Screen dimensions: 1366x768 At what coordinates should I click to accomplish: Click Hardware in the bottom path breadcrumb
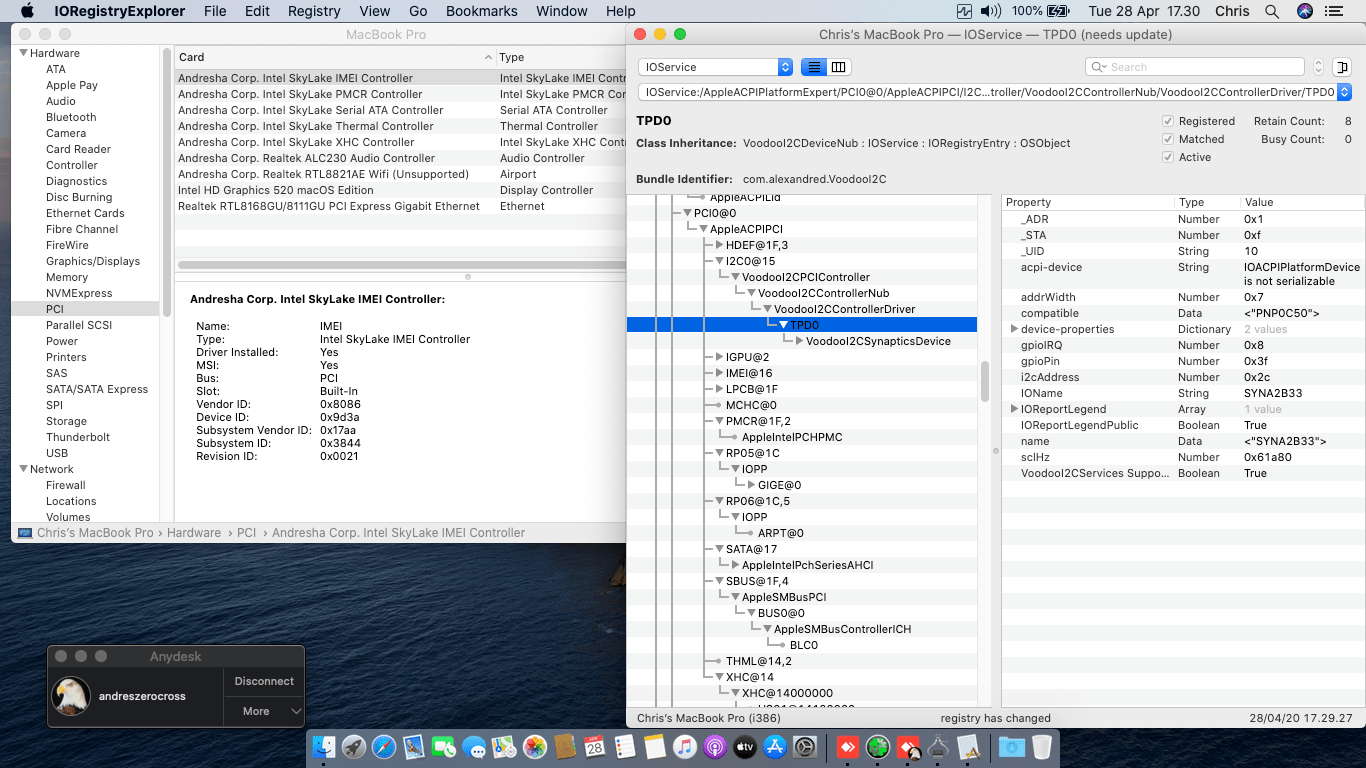pos(194,533)
